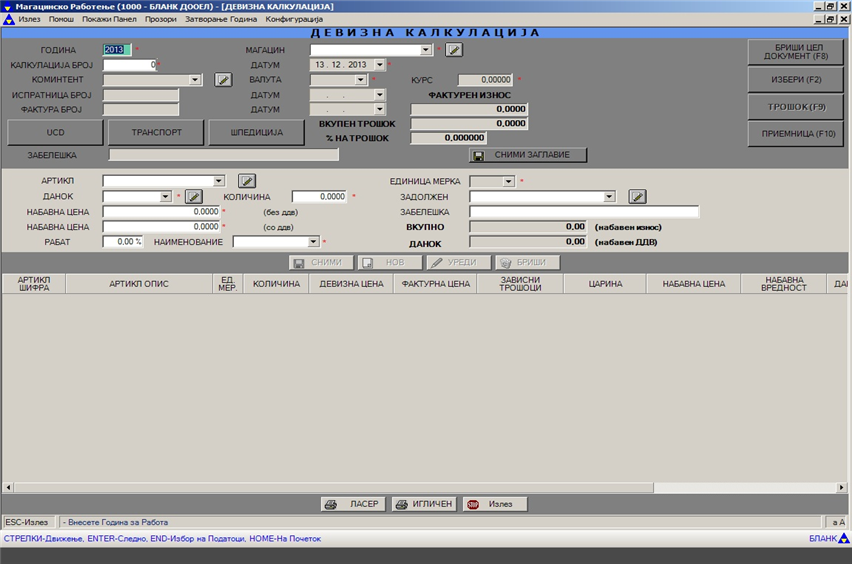The image size is (852, 564).
Task: Print using the ЛАСЕР printer button
Action: tap(352, 504)
